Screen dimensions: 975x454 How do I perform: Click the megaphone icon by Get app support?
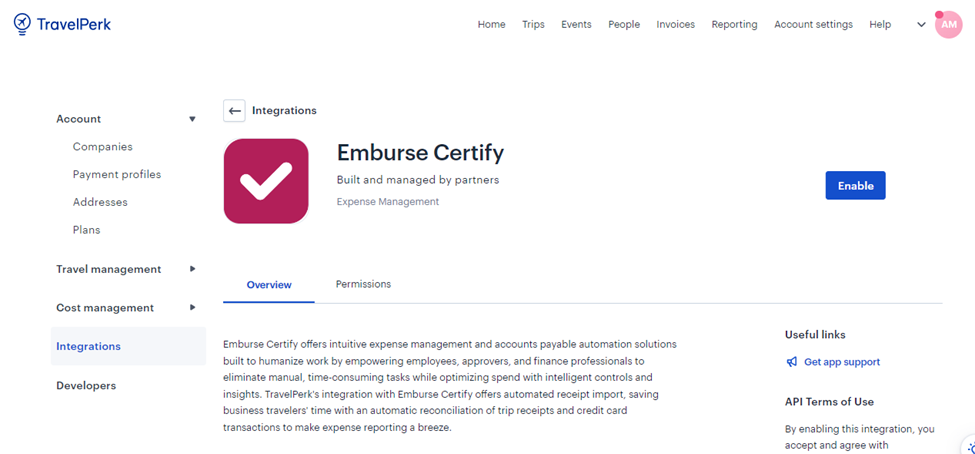pos(792,362)
